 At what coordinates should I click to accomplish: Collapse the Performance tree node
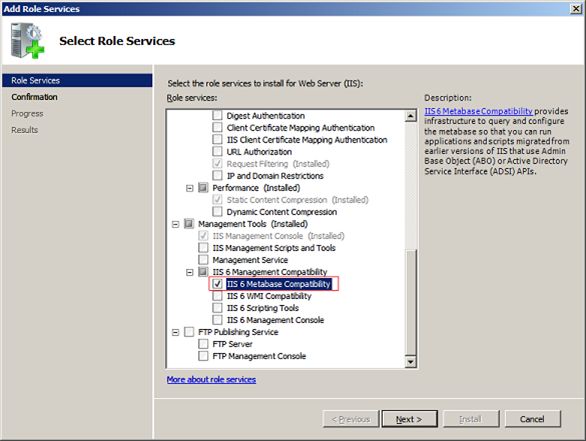[189, 188]
